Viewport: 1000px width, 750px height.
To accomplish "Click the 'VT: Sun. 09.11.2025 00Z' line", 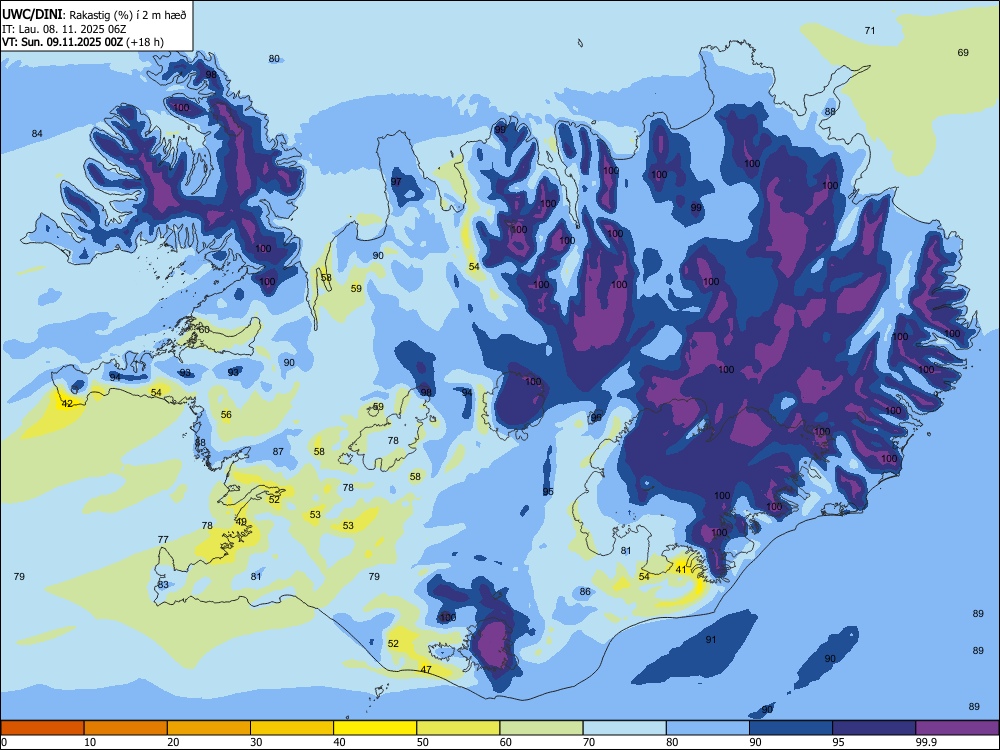I will (x=62, y=42).
